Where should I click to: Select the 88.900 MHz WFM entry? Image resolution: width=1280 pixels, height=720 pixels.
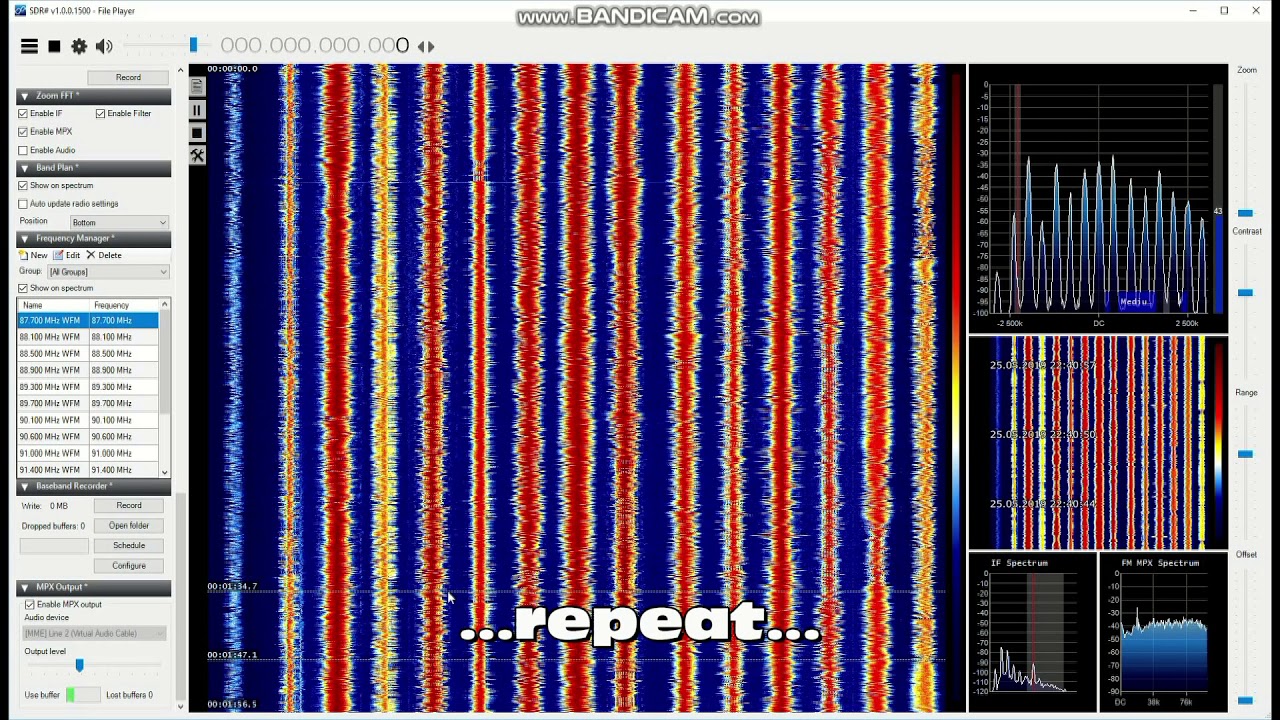click(88, 370)
